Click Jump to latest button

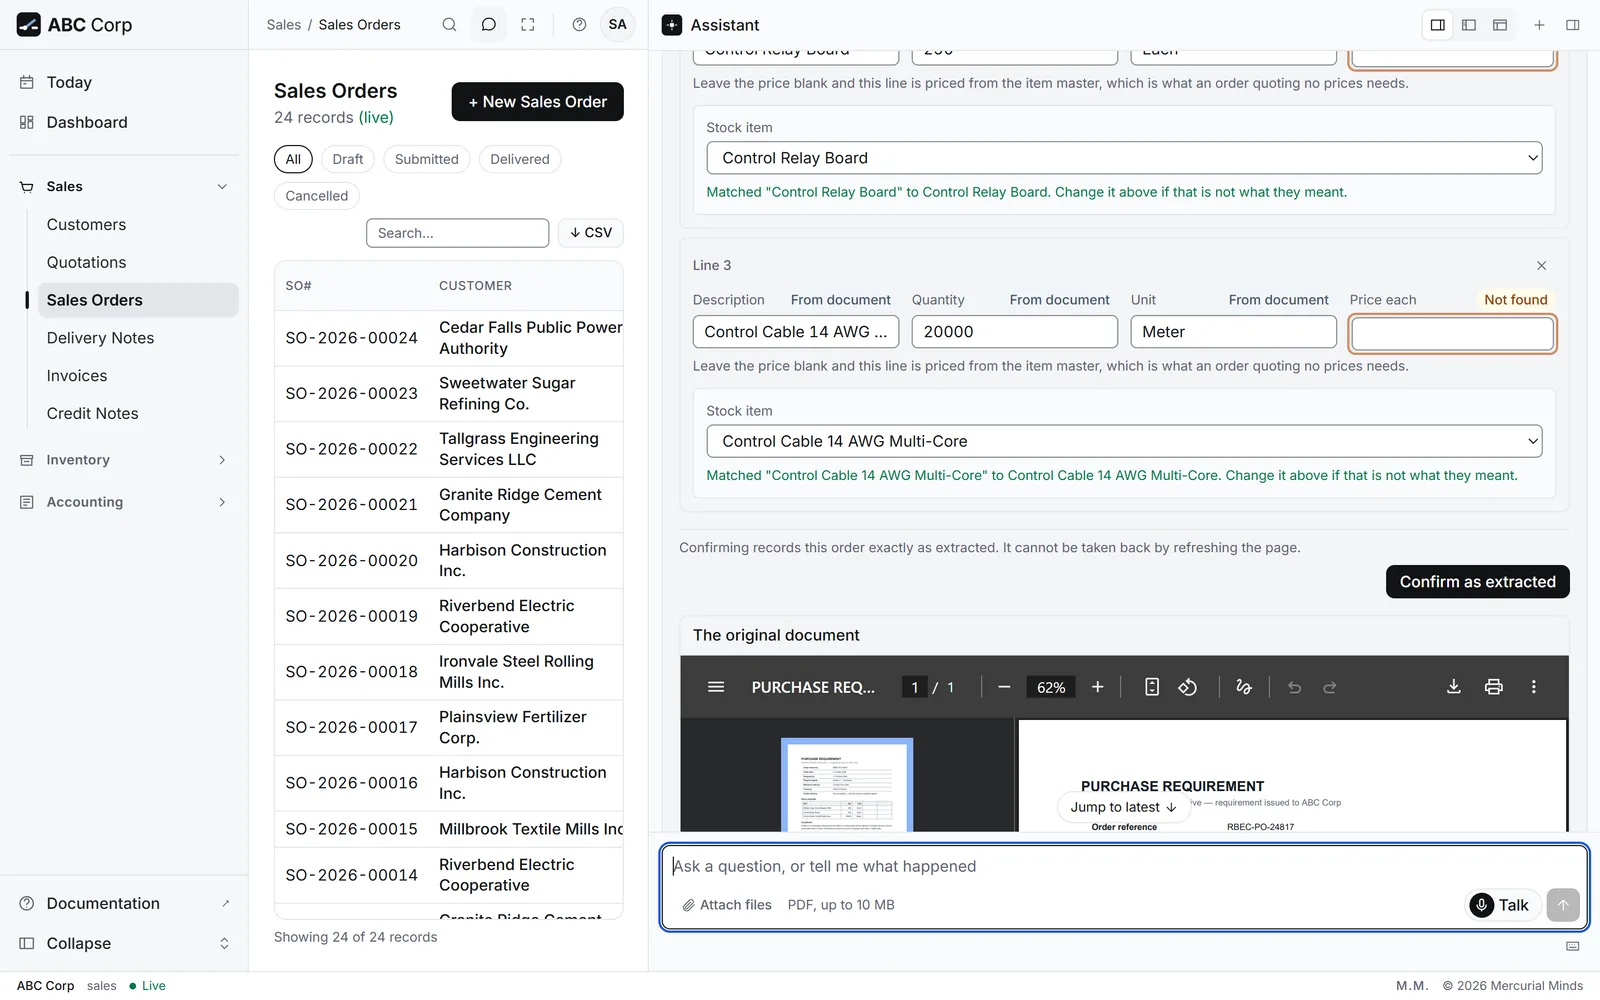click(1123, 807)
